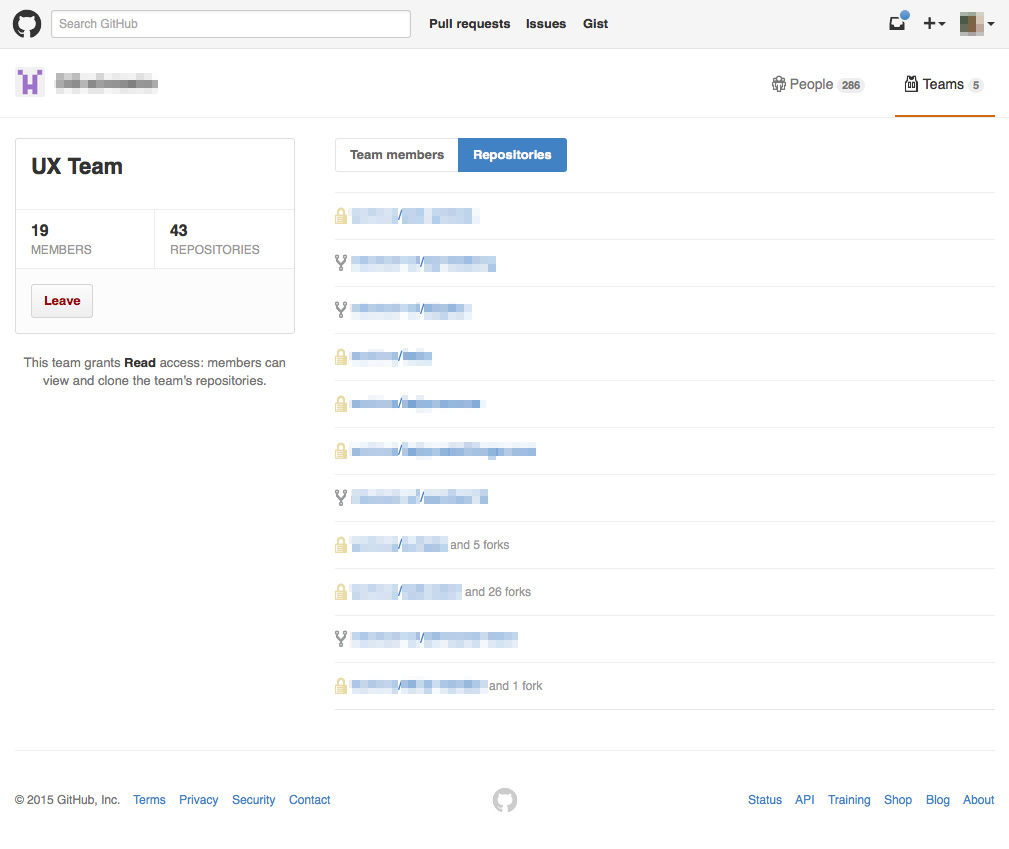Click the lock icon on the first private repository
This screenshot has height=849, width=1009.
(x=341, y=215)
